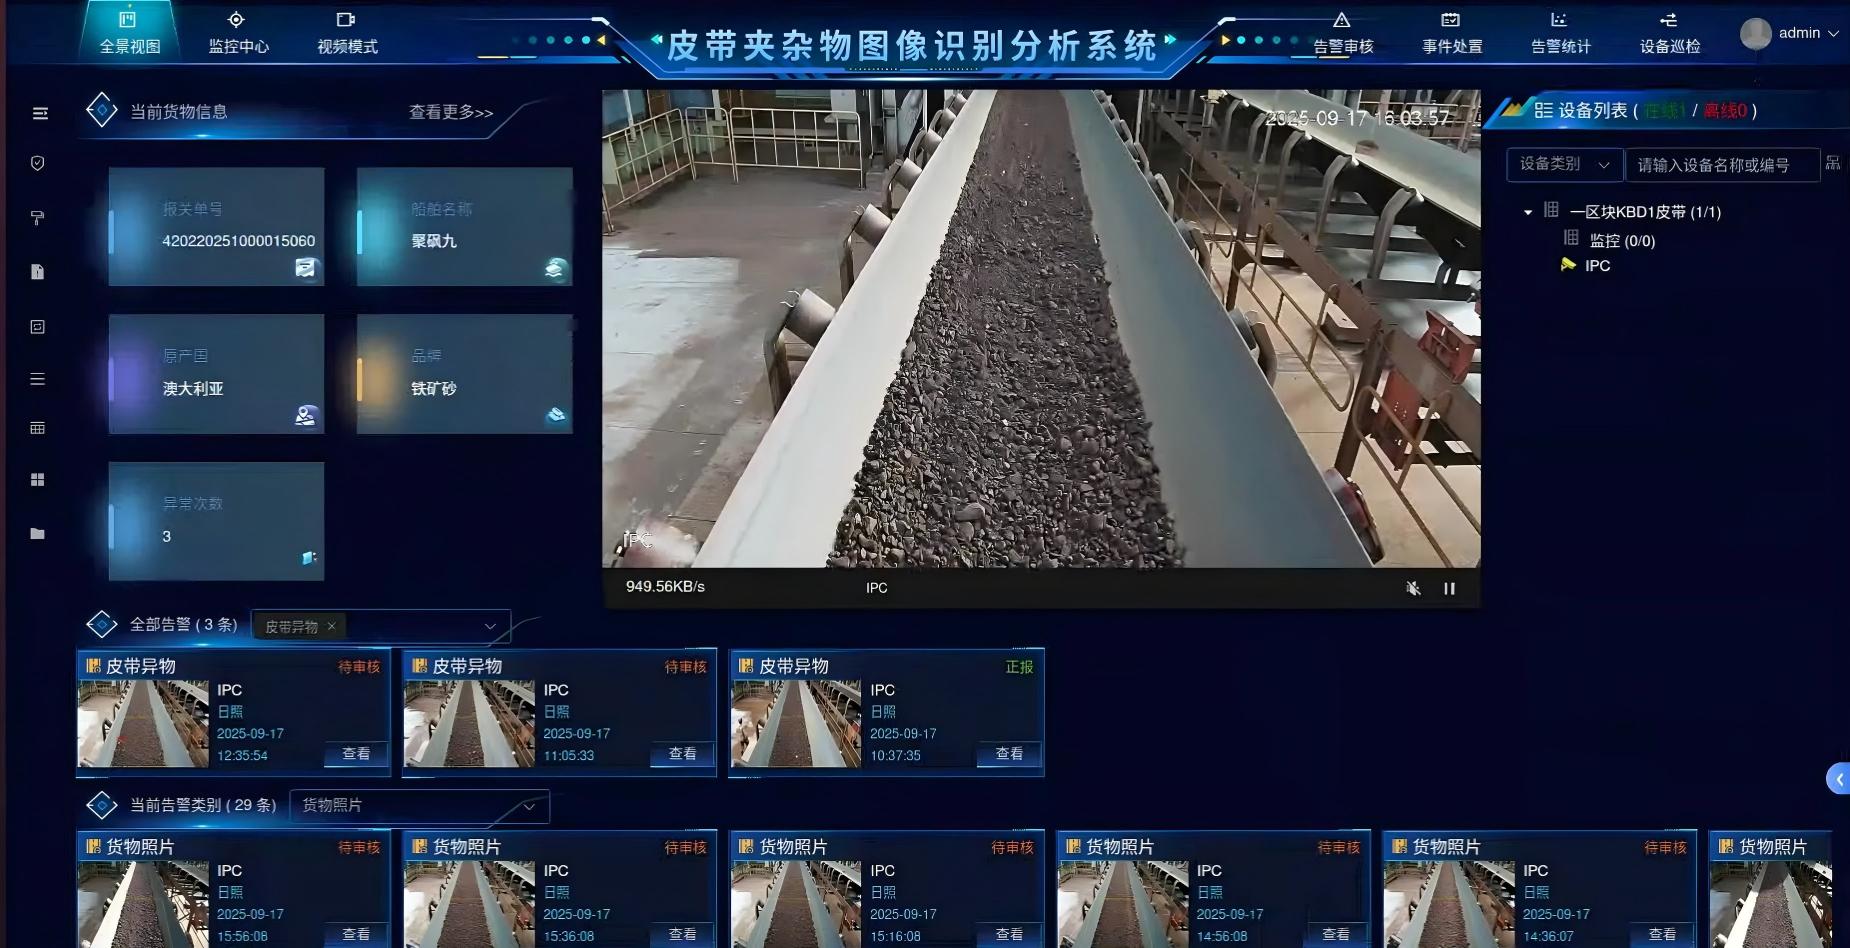Open the 监控中心 tab
The width and height of the screenshot is (1850, 948).
pos(238,33)
